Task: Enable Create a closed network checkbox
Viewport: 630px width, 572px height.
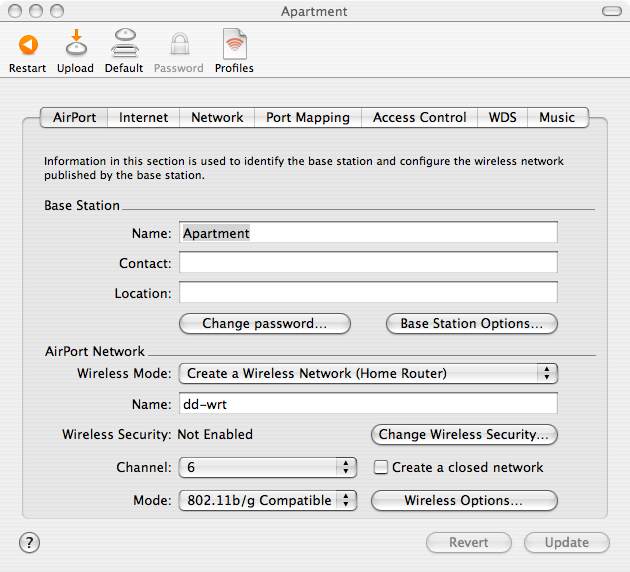Action: pyautogui.click(x=380, y=468)
